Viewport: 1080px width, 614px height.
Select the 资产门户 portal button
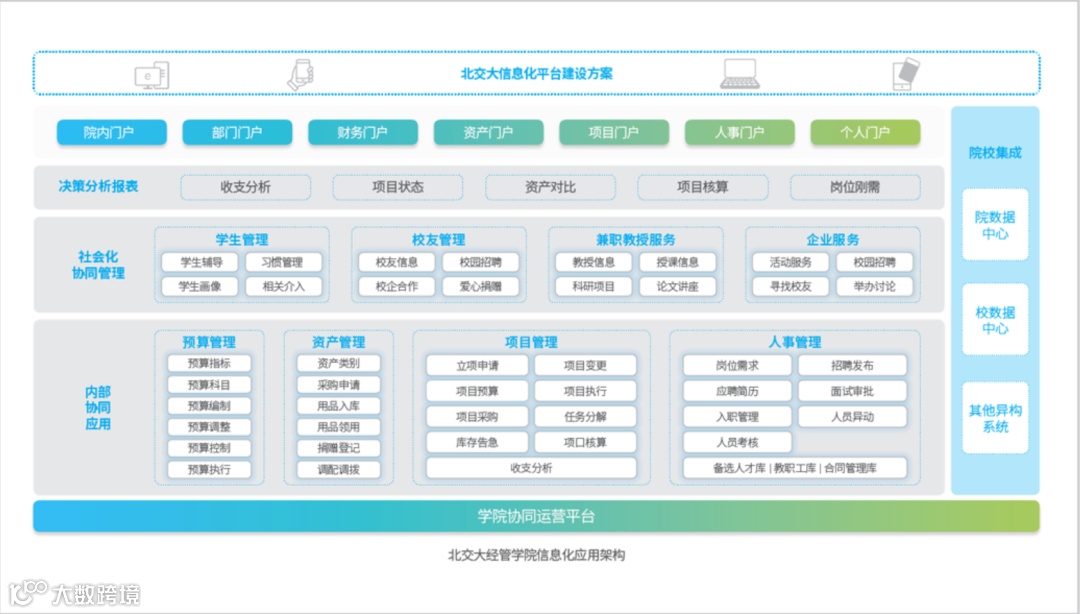click(488, 132)
